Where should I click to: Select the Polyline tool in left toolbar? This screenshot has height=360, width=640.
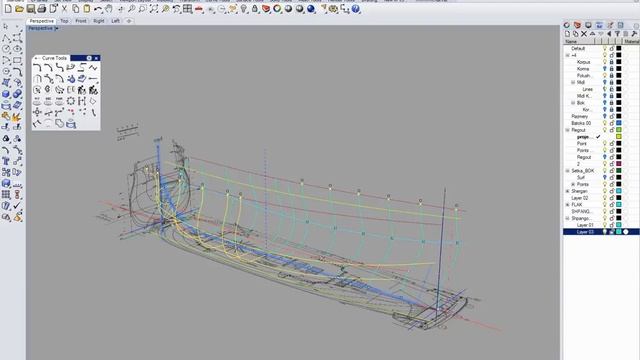click(x=6, y=38)
